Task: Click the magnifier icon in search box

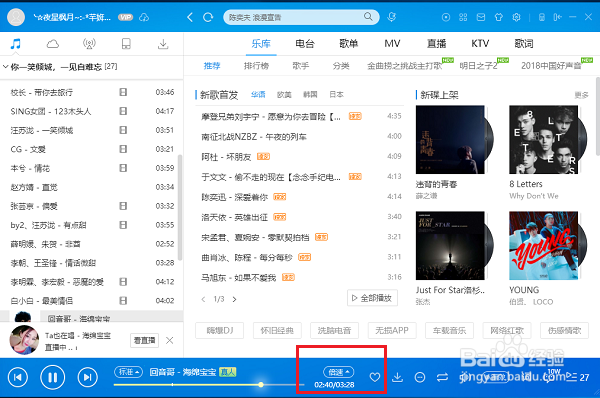Action: pyautogui.click(x=368, y=16)
